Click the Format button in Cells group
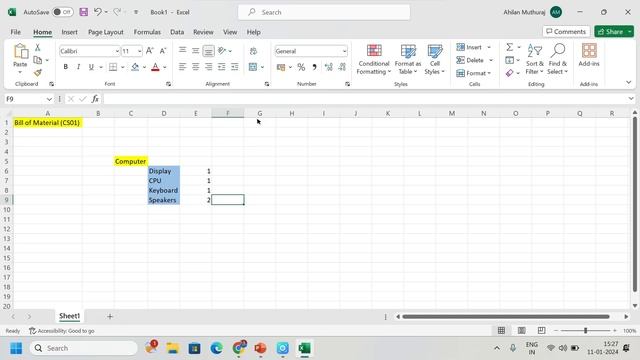 coord(473,73)
